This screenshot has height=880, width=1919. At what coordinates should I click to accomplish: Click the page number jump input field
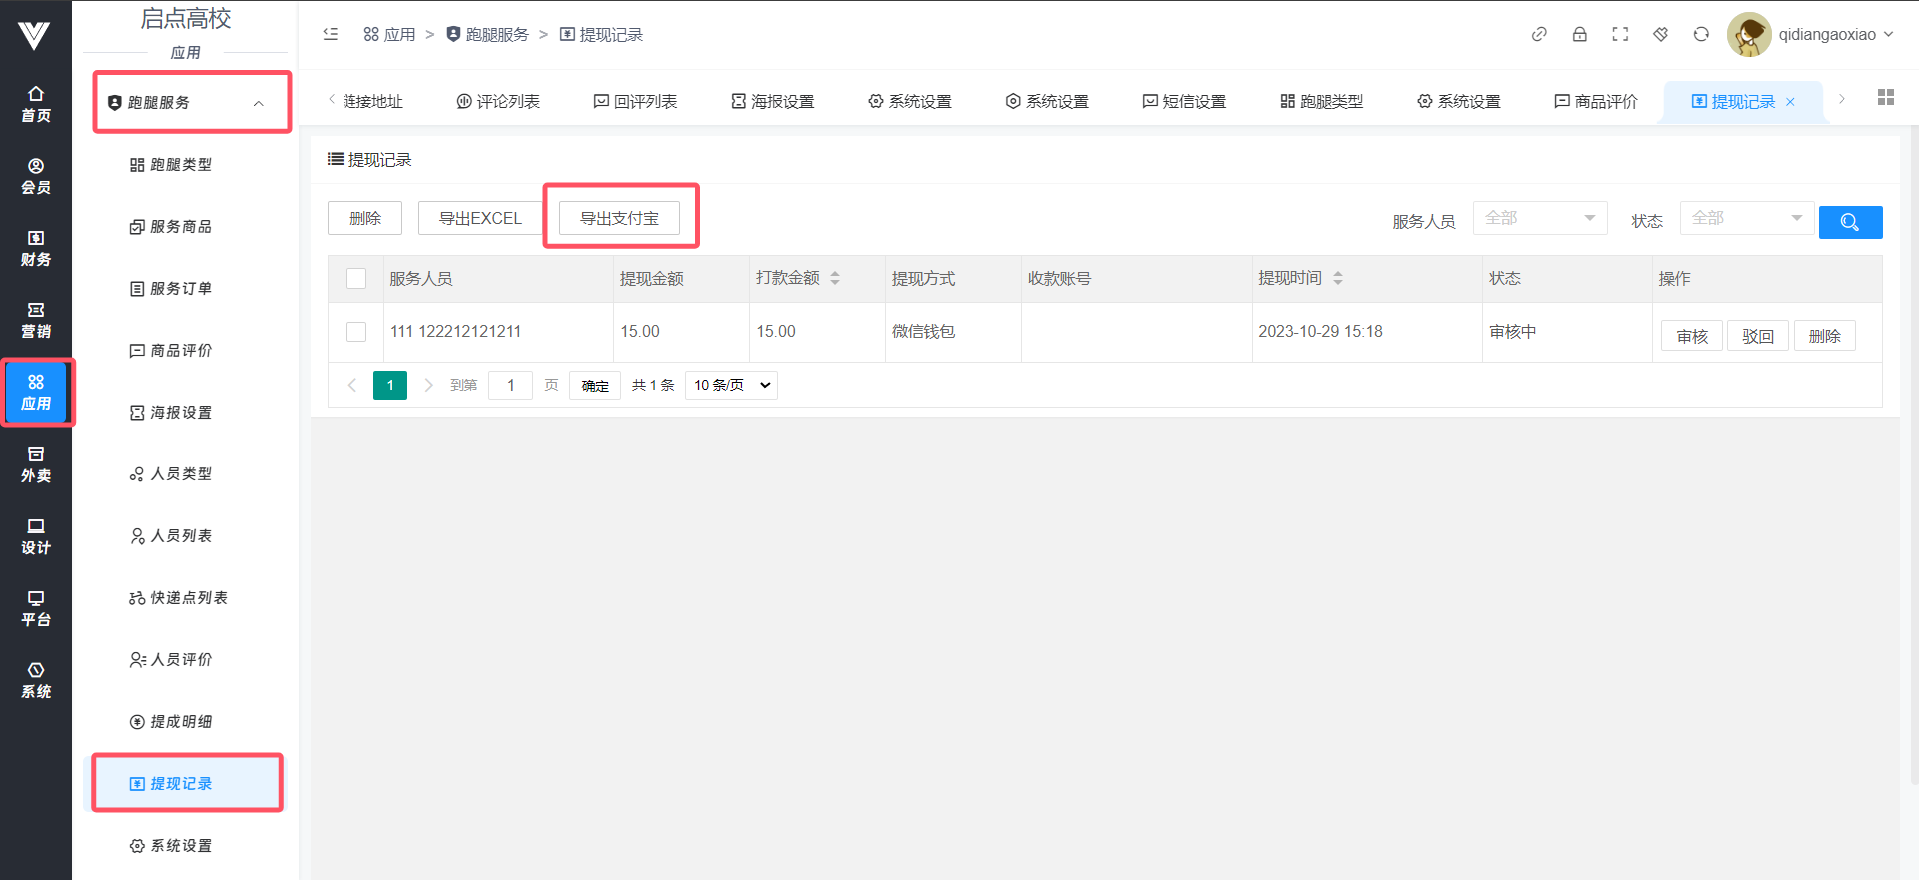(x=510, y=385)
